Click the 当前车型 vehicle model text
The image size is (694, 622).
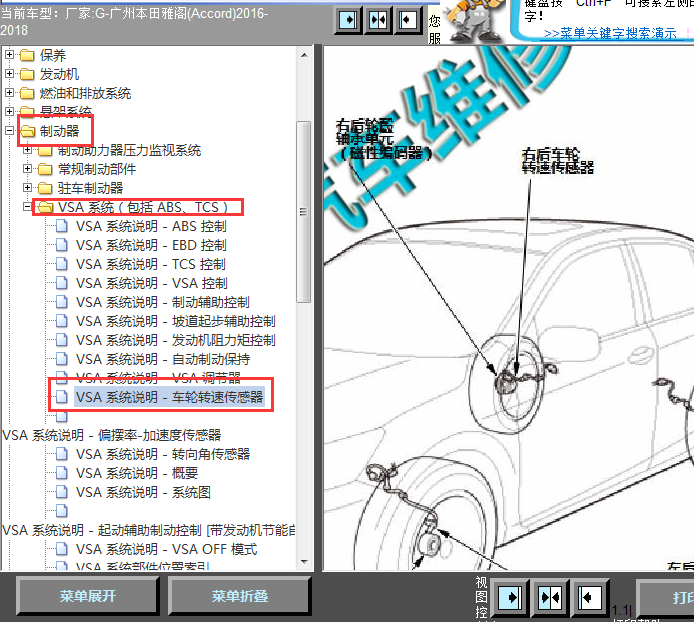tap(134, 22)
